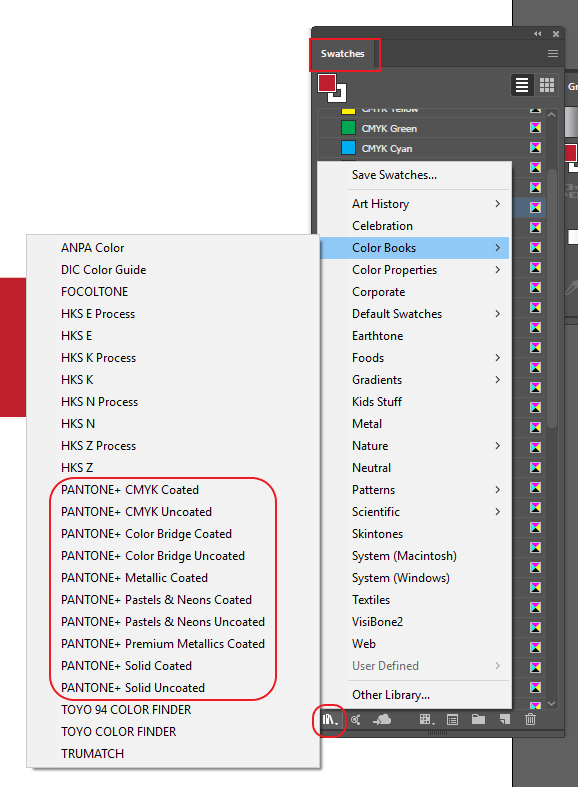Image resolution: width=578 pixels, height=787 pixels.
Task: Select FOCOLTONE color book
Action: pyautogui.click(x=173, y=292)
